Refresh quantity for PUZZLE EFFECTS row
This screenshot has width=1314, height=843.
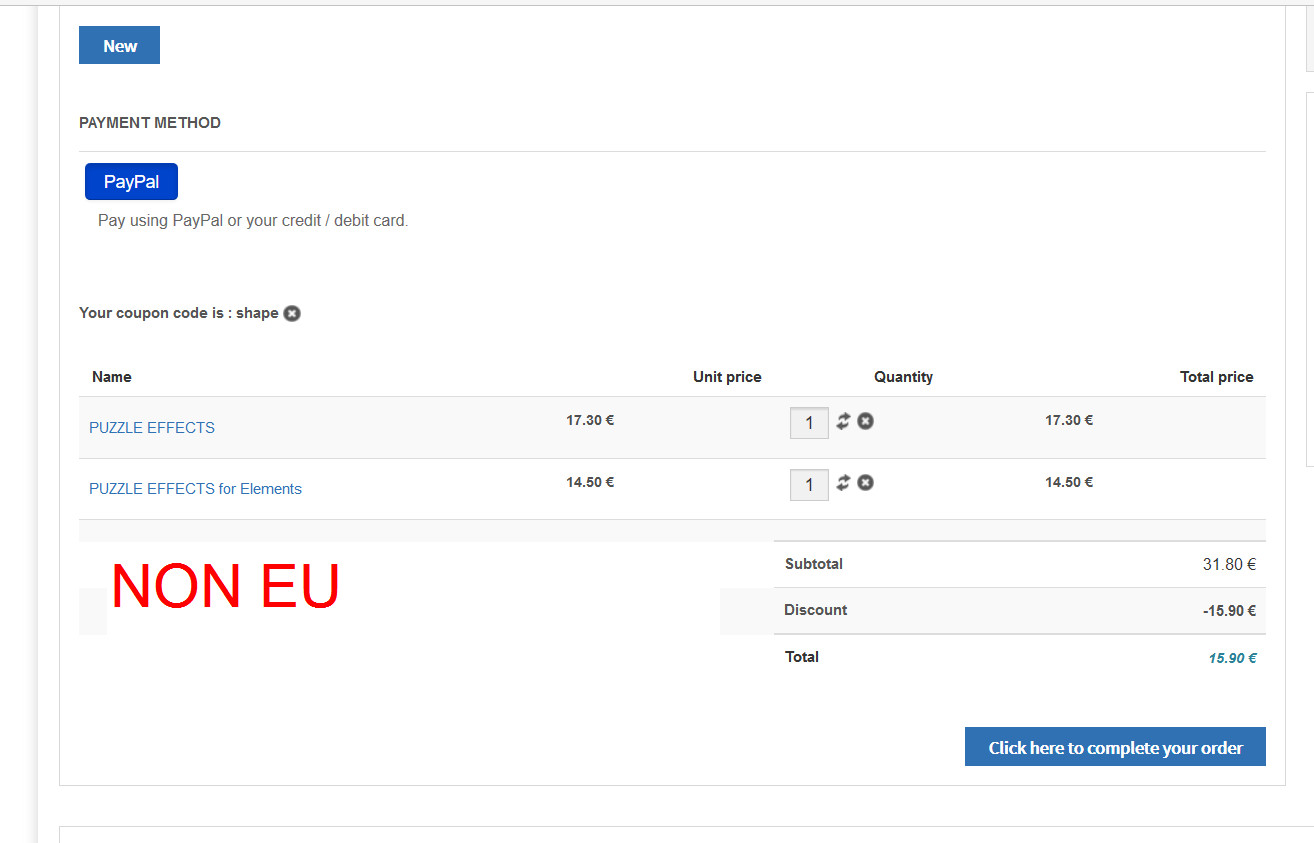[x=843, y=421]
